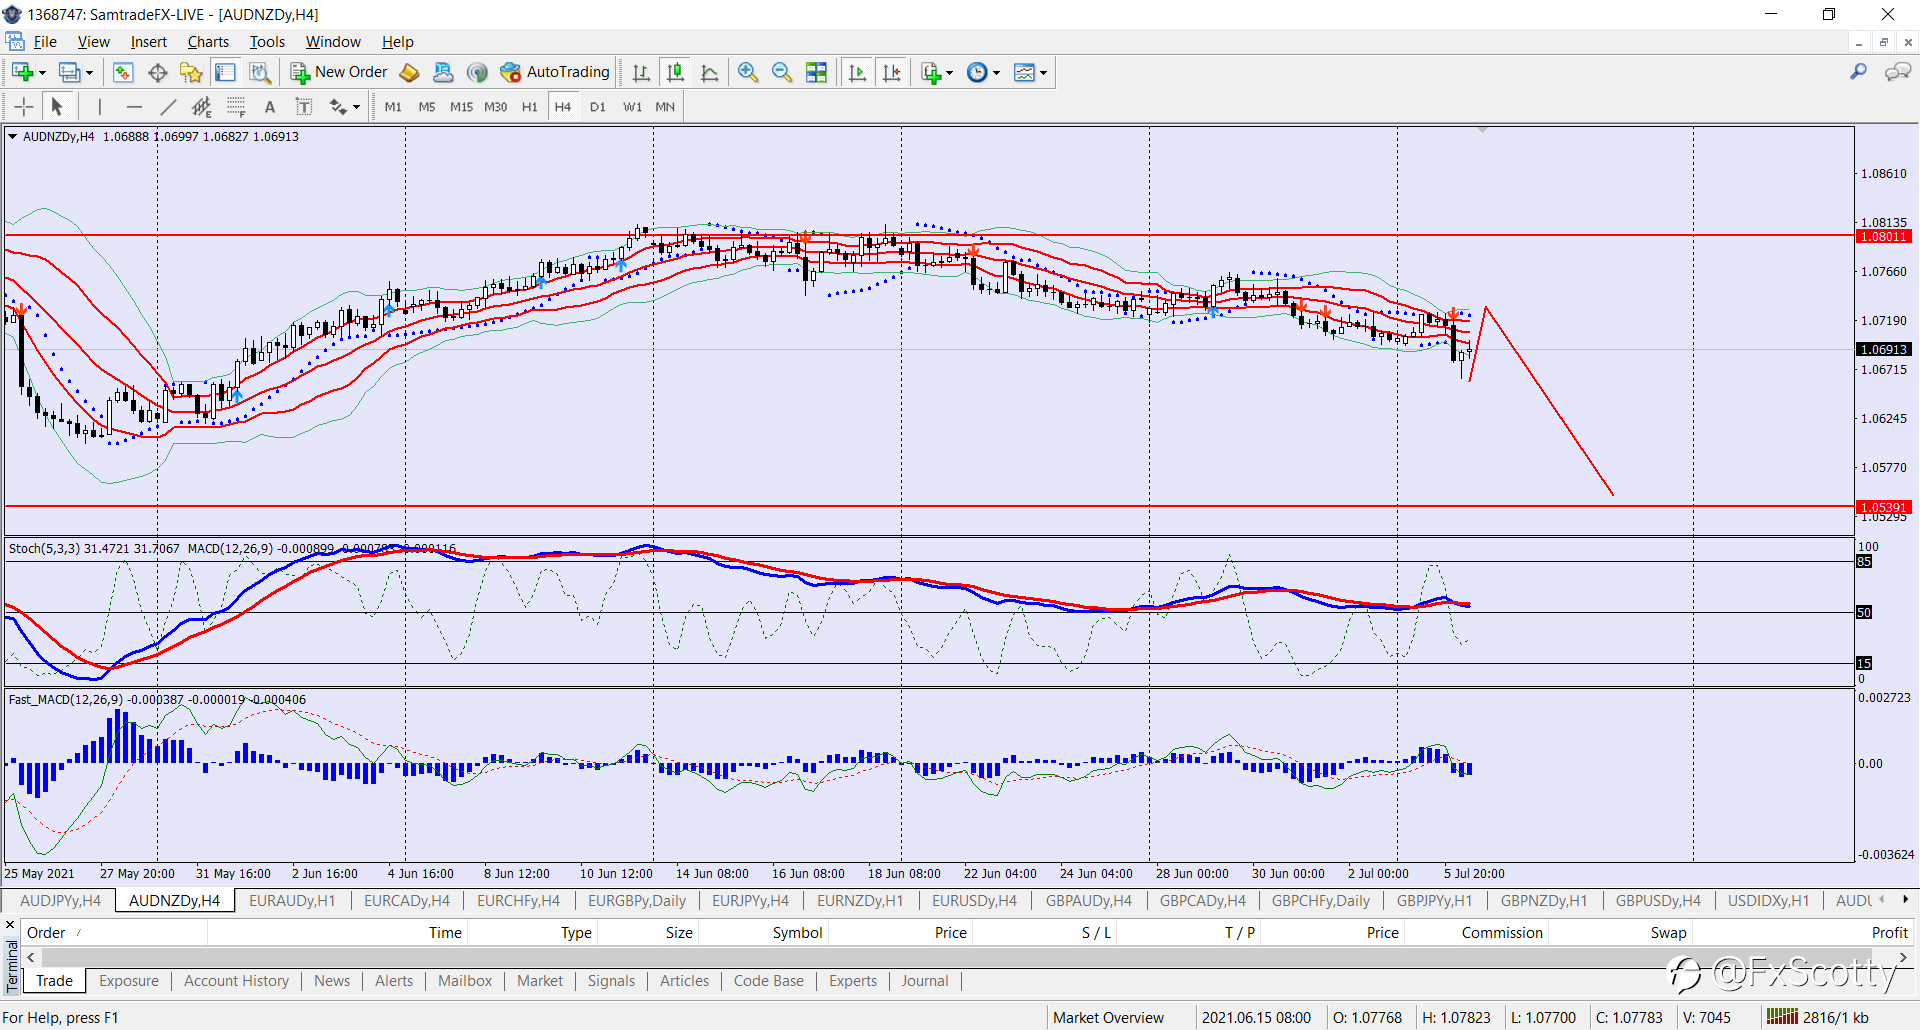Screen dimensions: 1920x1030
Task: Toggle the Terminal panel button
Action: pos(225,72)
